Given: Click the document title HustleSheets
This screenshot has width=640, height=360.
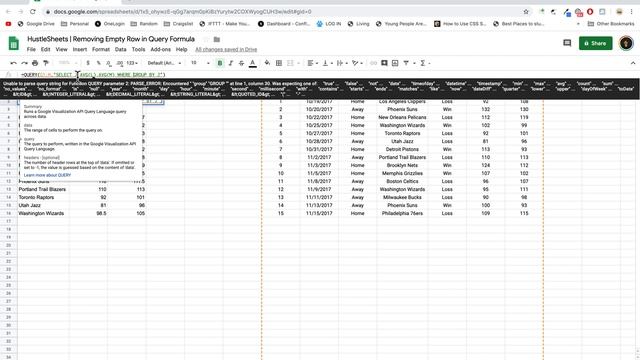Looking at the screenshot, I should [x=111, y=39].
